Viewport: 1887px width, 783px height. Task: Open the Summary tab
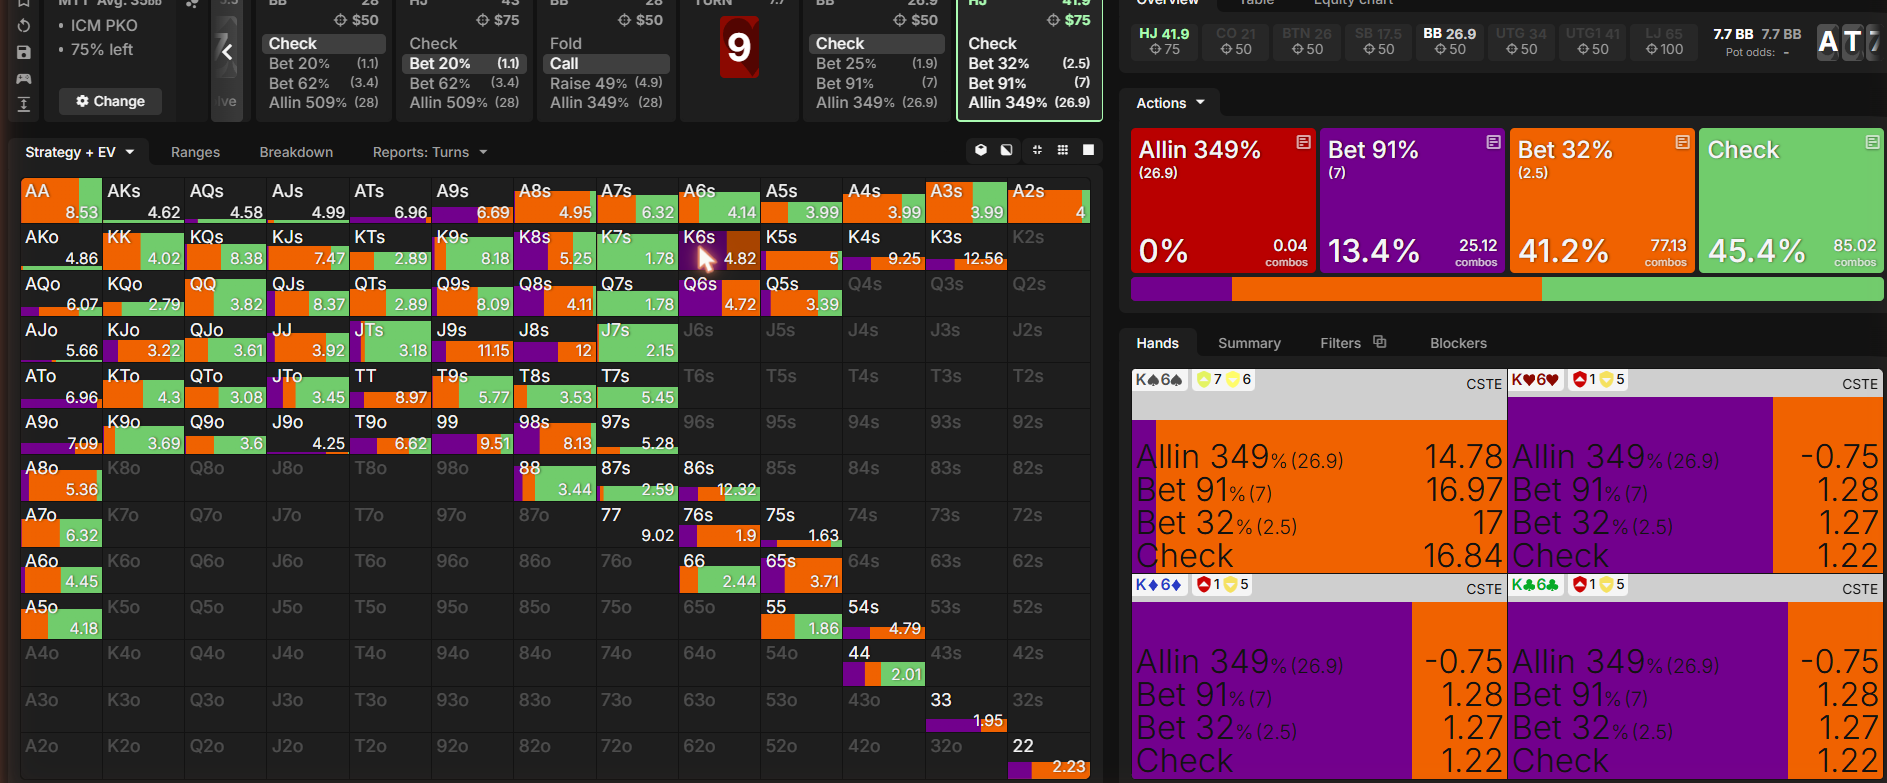tap(1249, 343)
